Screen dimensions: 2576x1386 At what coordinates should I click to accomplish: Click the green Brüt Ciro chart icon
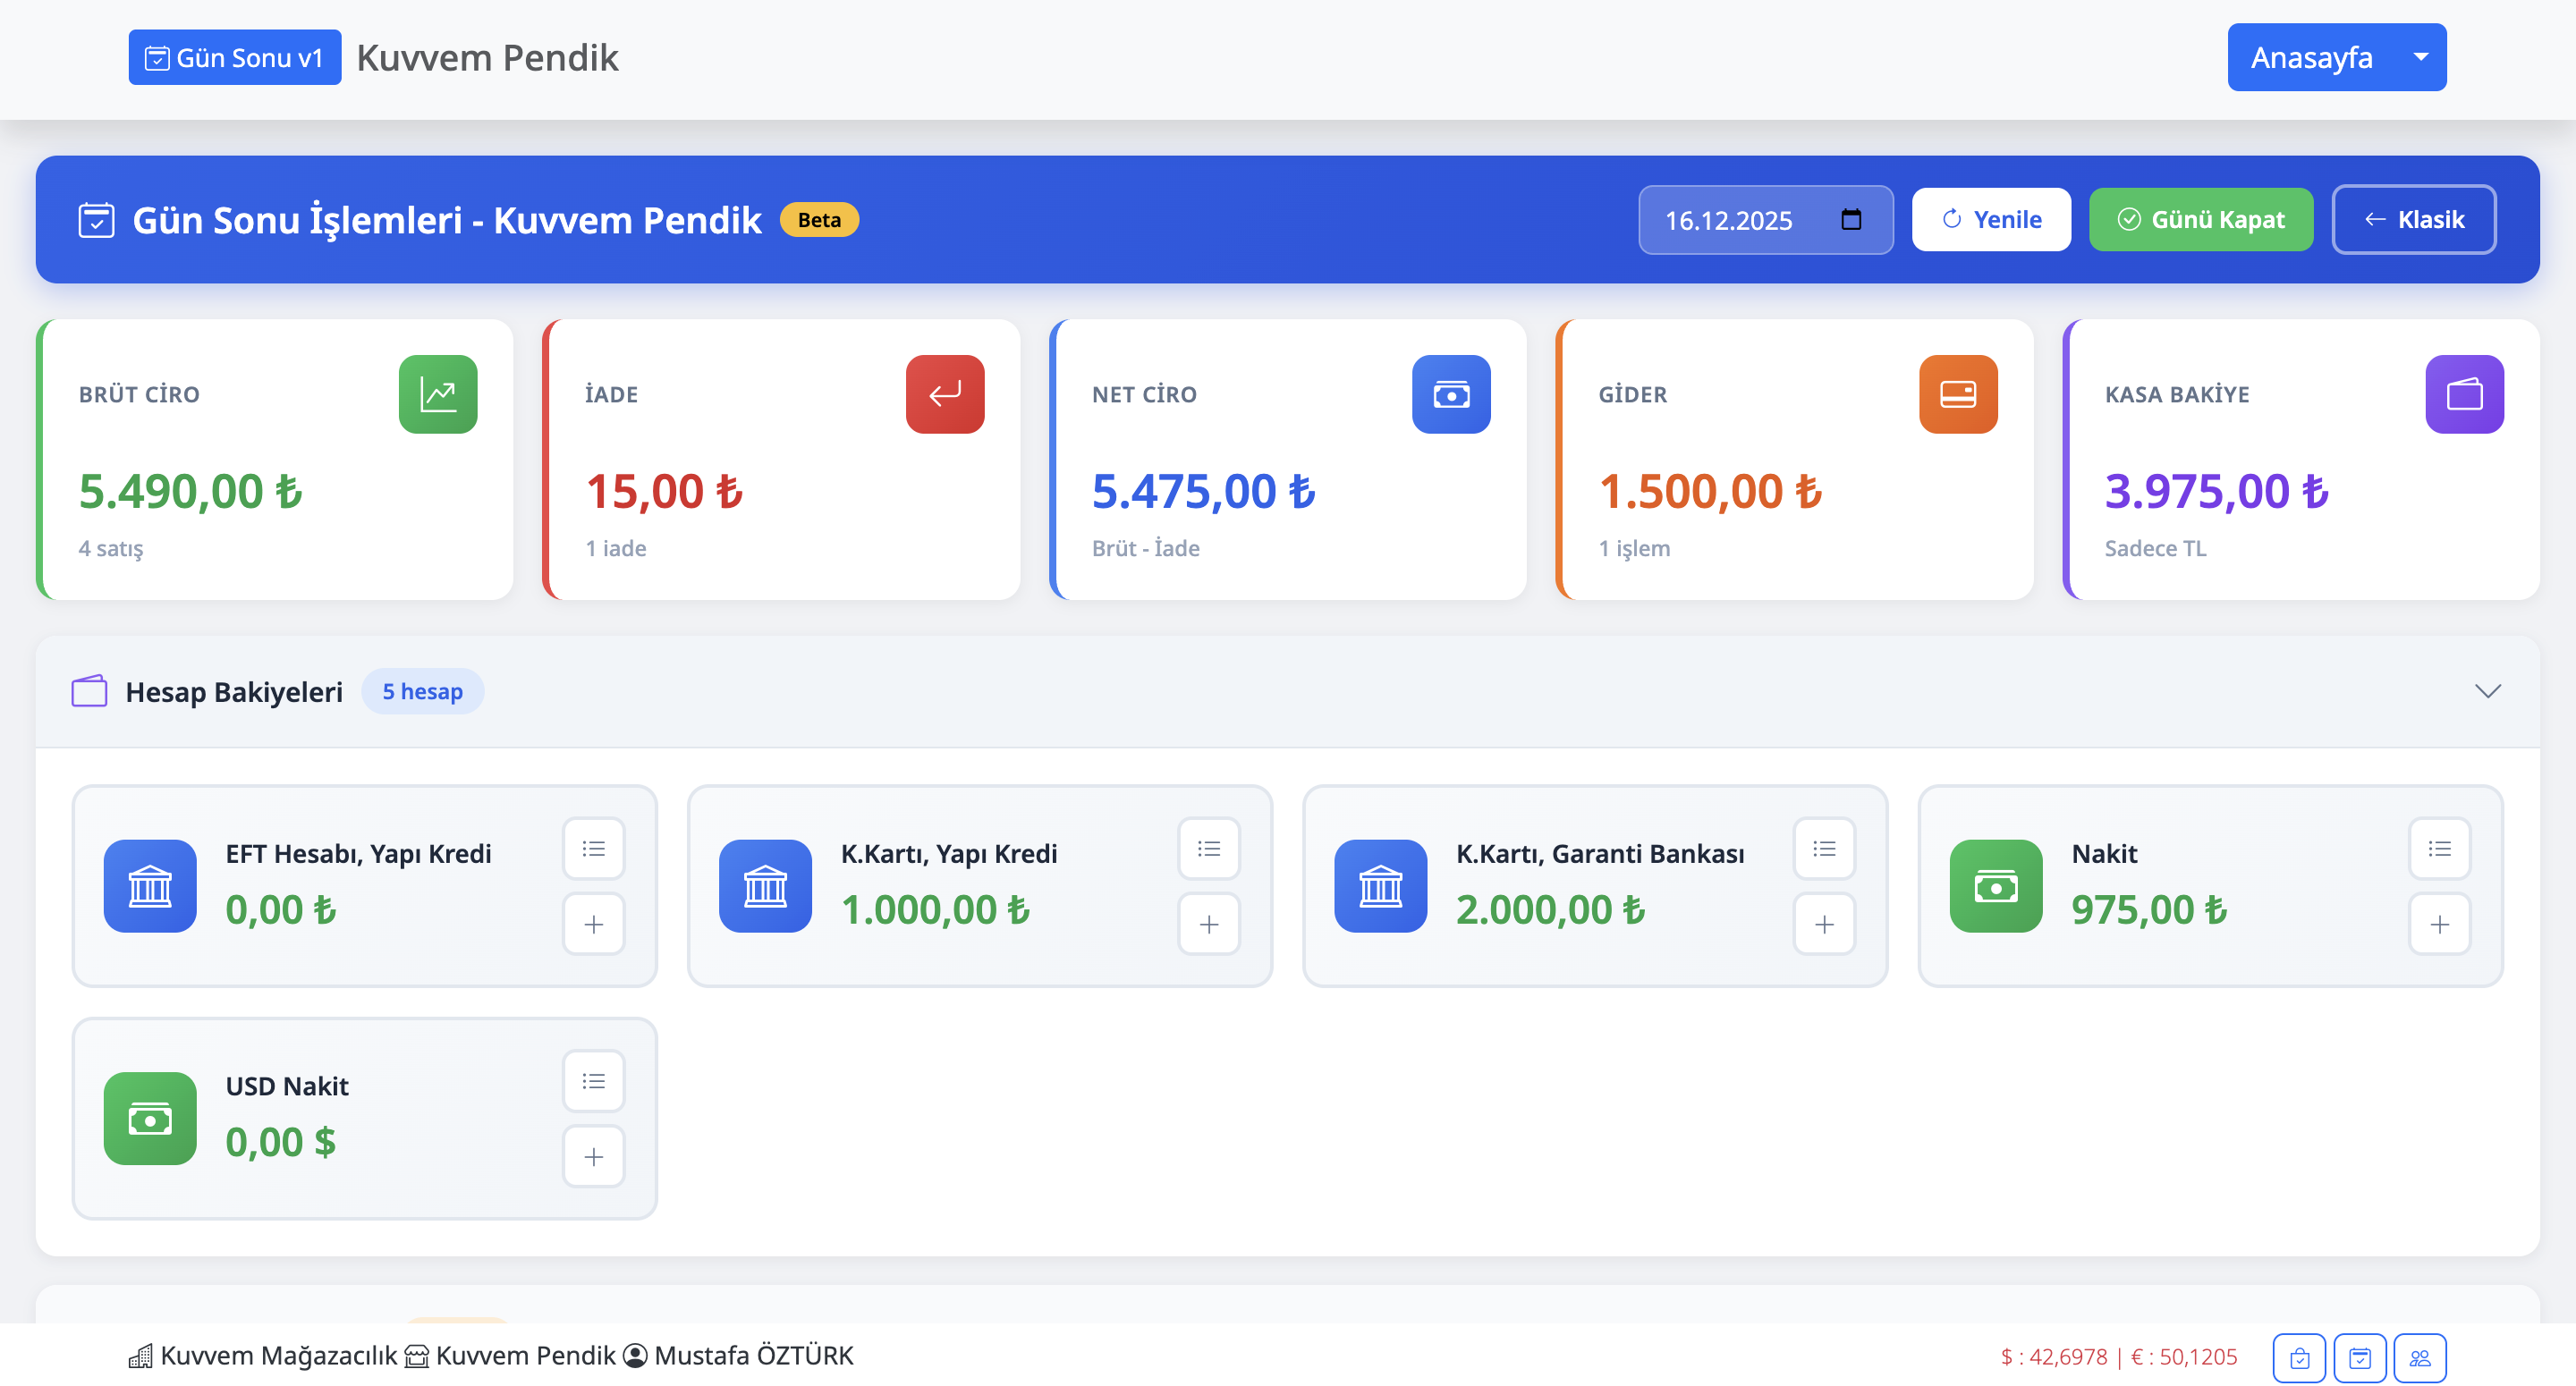(x=438, y=394)
